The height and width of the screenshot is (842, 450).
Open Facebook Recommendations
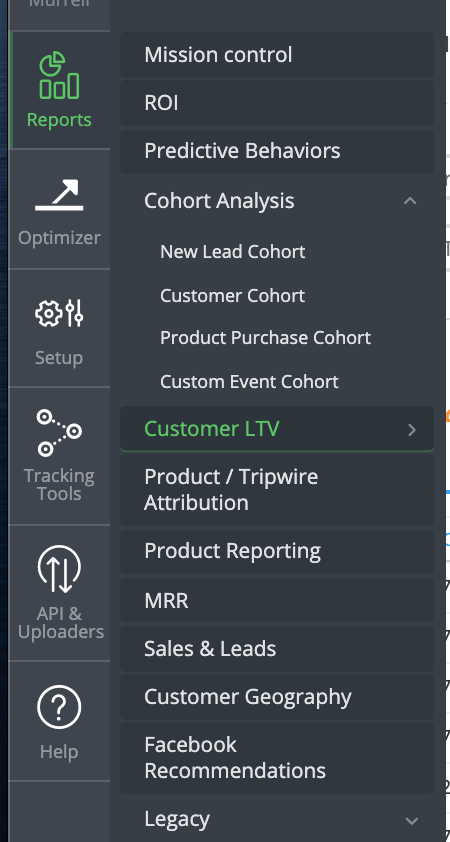pos(277,758)
